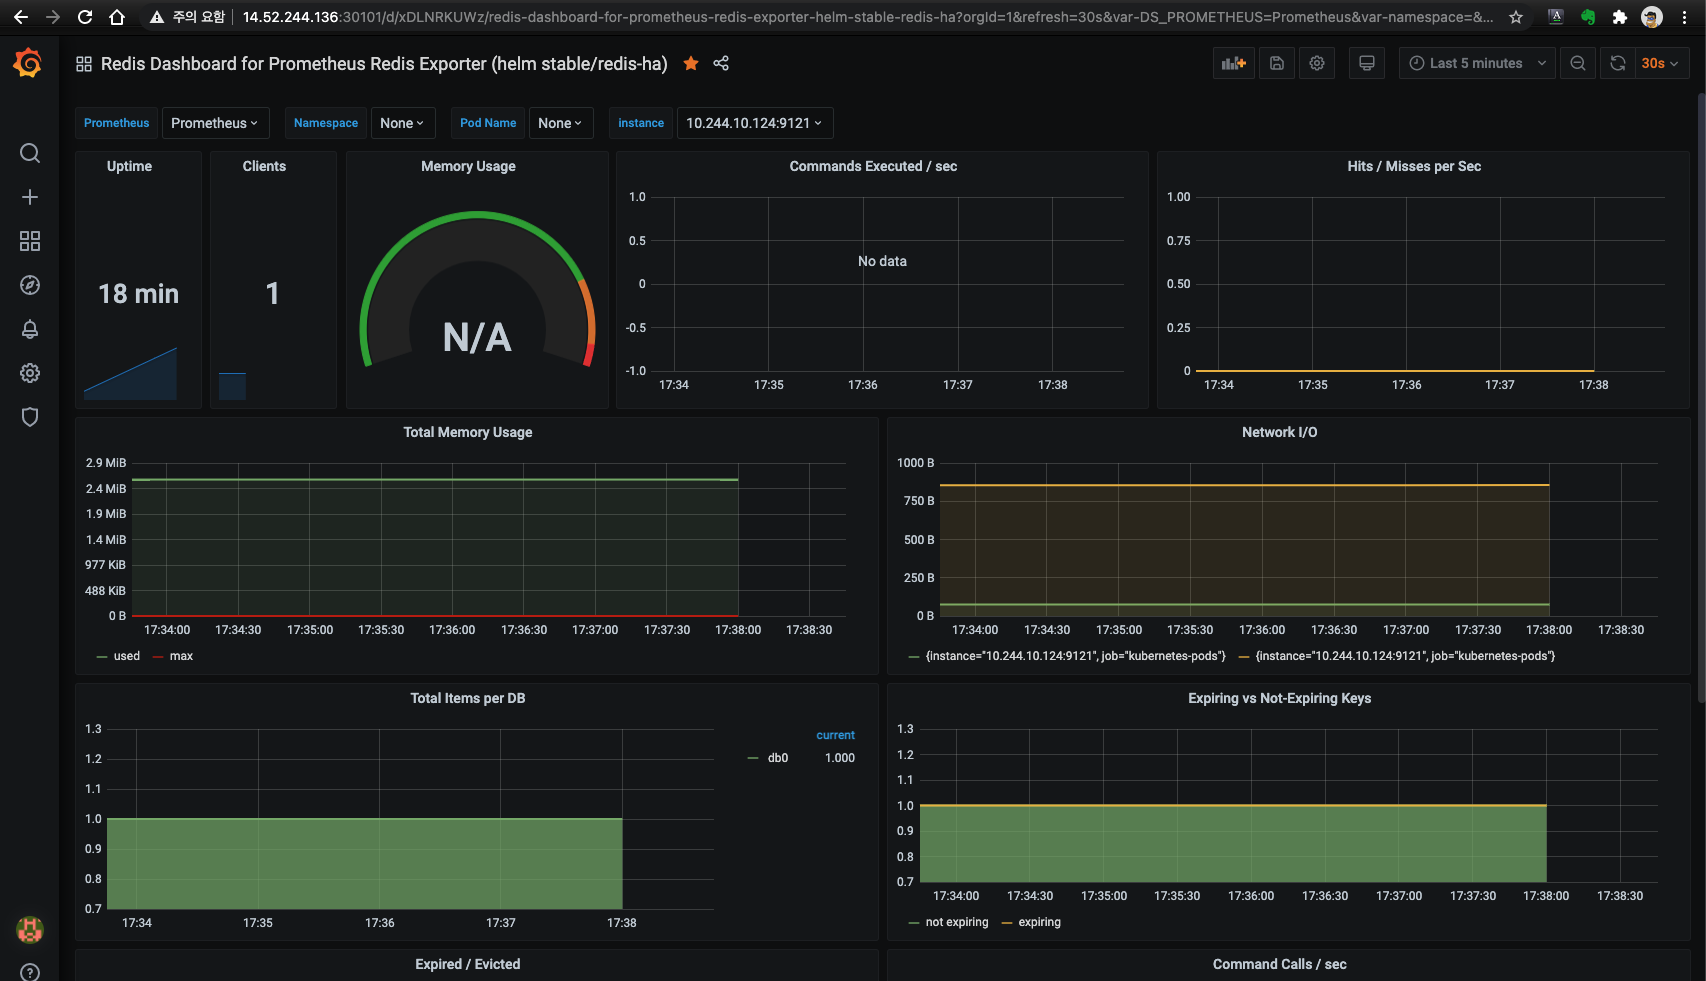The image size is (1706, 981).
Task: Toggle the second Network I/O legend series
Action: [x=1405, y=656]
